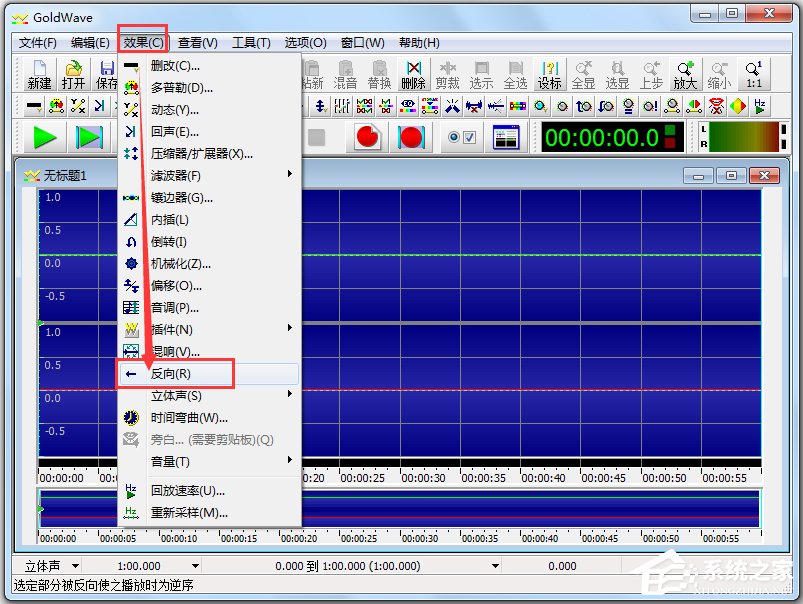This screenshot has height=604, width=803.
Task: Click the red-green diamond effect icon
Action: pos(738,106)
